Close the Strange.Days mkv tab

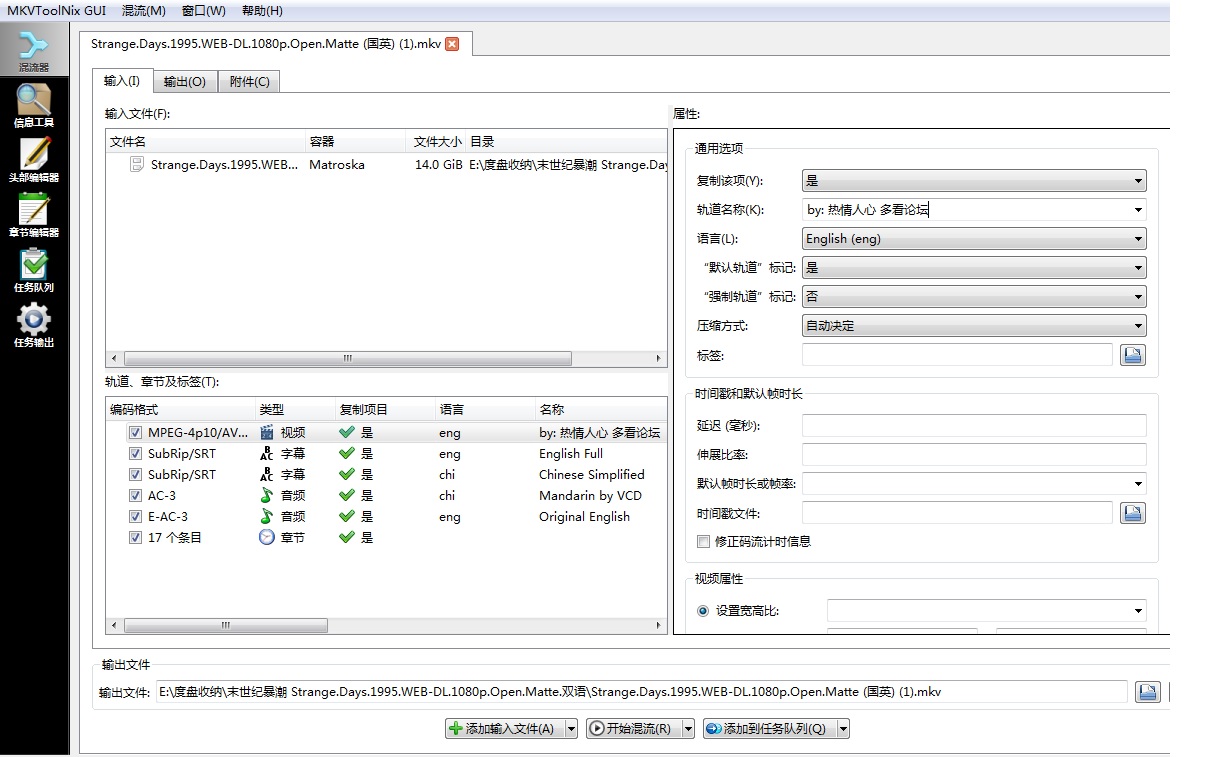(x=452, y=44)
